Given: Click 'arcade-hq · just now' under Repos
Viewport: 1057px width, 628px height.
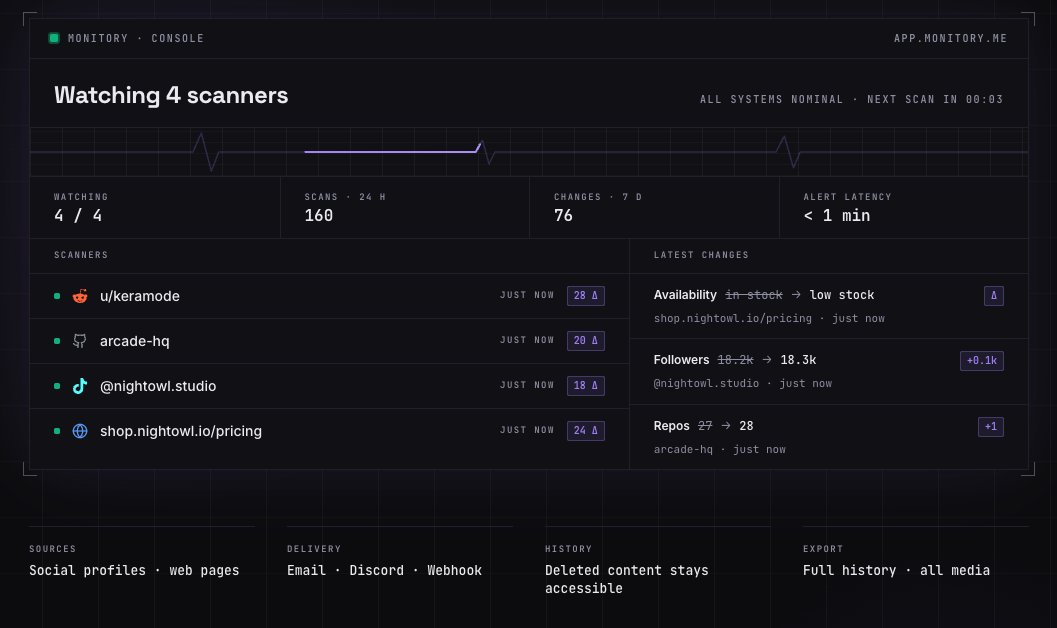Looking at the screenshot, I should pos(719,449).
